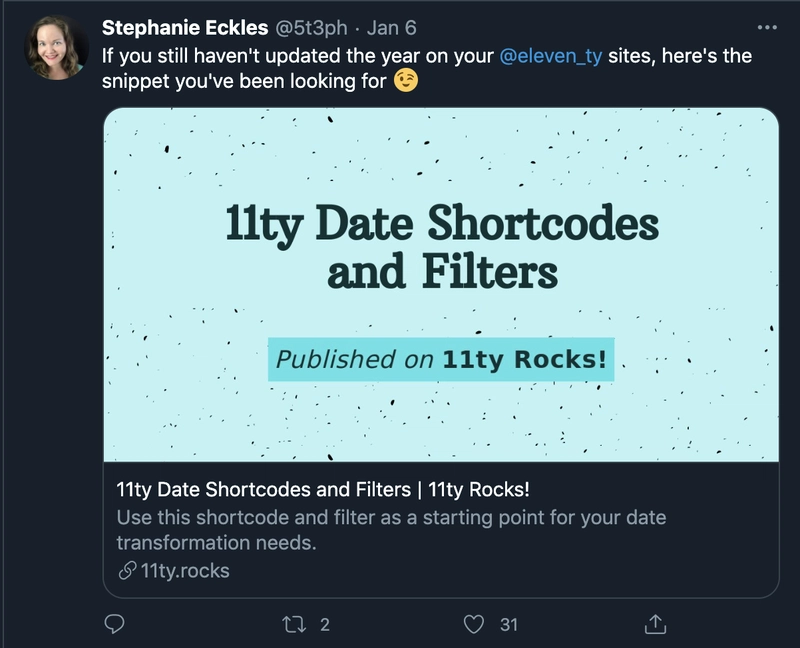800x648 pixels.
Task: Open the @eleven_ty mention link
Action: pos(551,56)
